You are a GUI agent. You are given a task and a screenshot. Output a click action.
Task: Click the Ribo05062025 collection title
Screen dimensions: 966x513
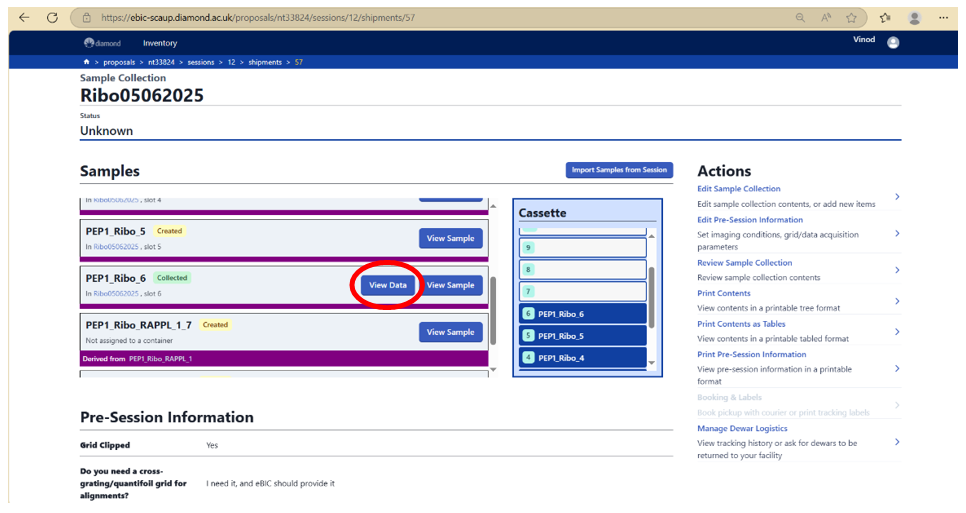pyautogui.click(x=142, y=95)
